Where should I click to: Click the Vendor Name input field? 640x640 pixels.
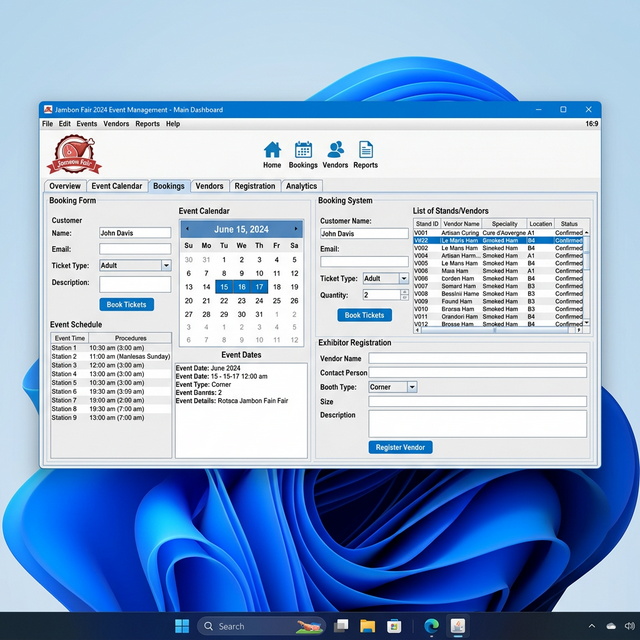(477, 358)
